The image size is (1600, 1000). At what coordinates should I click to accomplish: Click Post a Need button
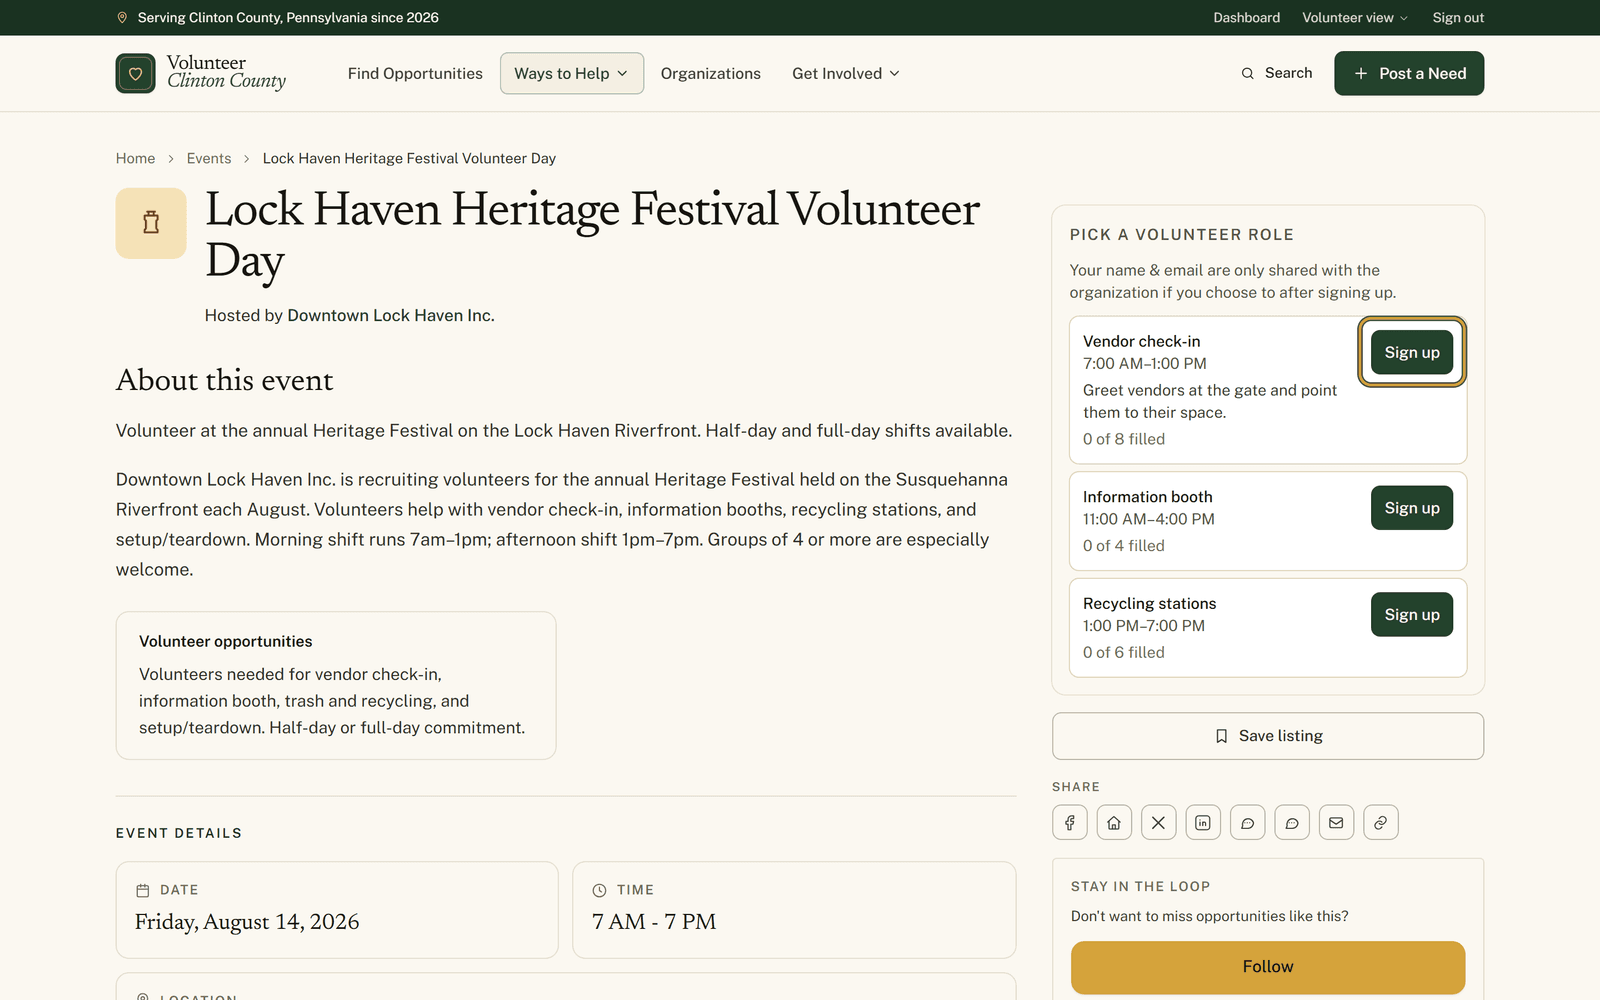(1409, 73)
